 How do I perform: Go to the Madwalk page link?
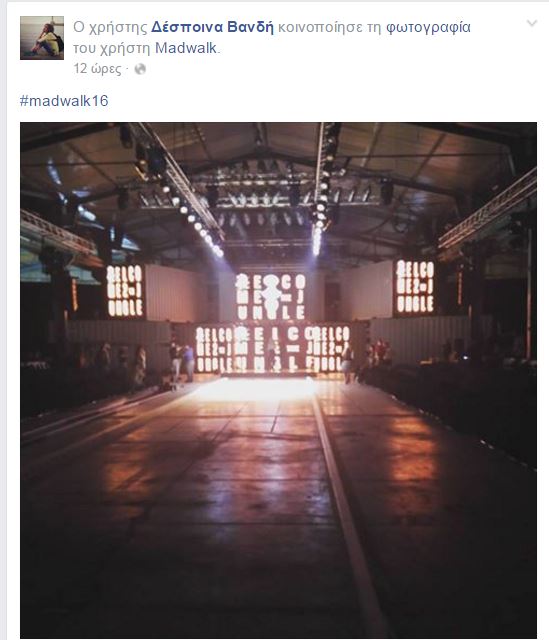coord(186,48)
